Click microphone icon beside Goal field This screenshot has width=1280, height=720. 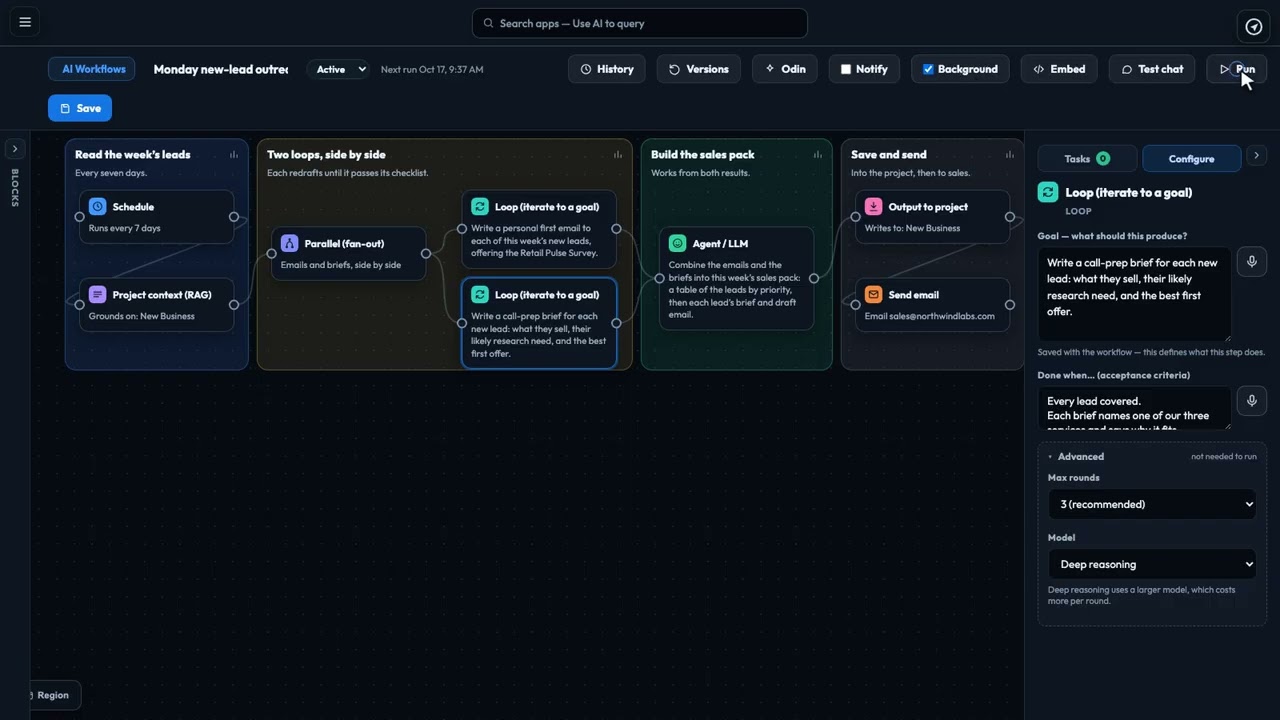(1251, 262)
